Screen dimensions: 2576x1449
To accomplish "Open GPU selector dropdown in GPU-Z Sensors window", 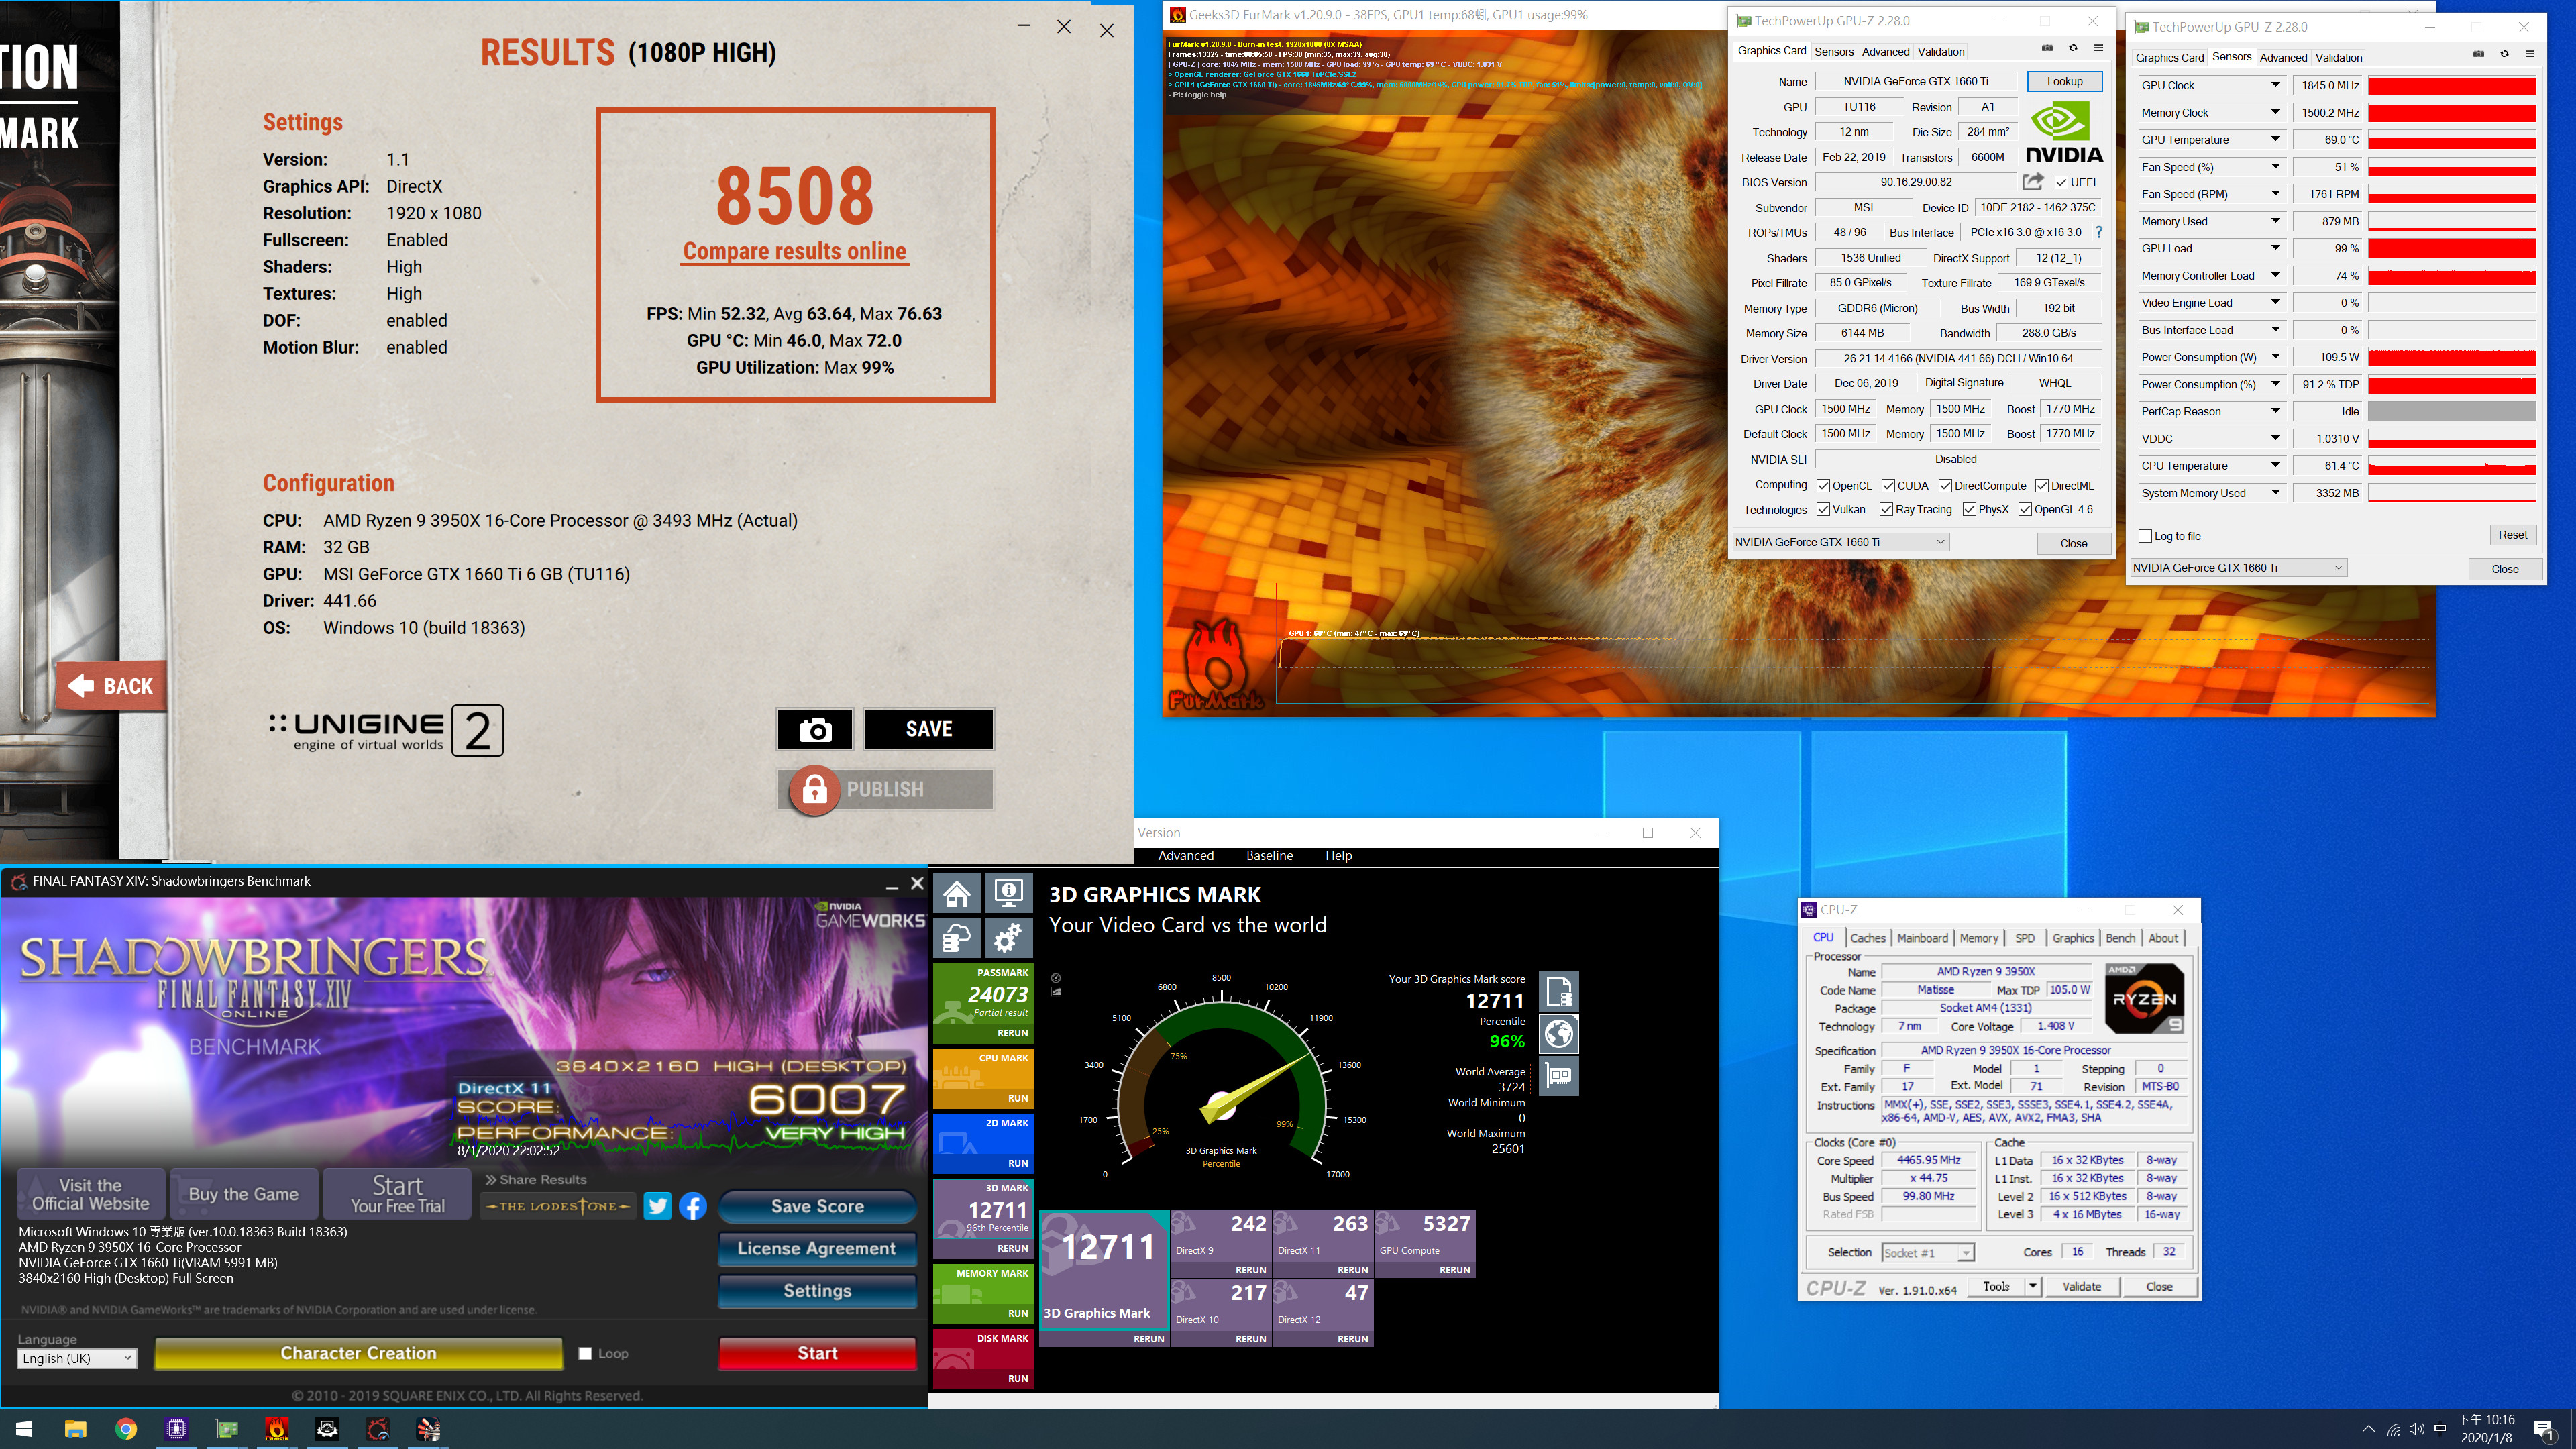I will click(x=2238, y=568).
